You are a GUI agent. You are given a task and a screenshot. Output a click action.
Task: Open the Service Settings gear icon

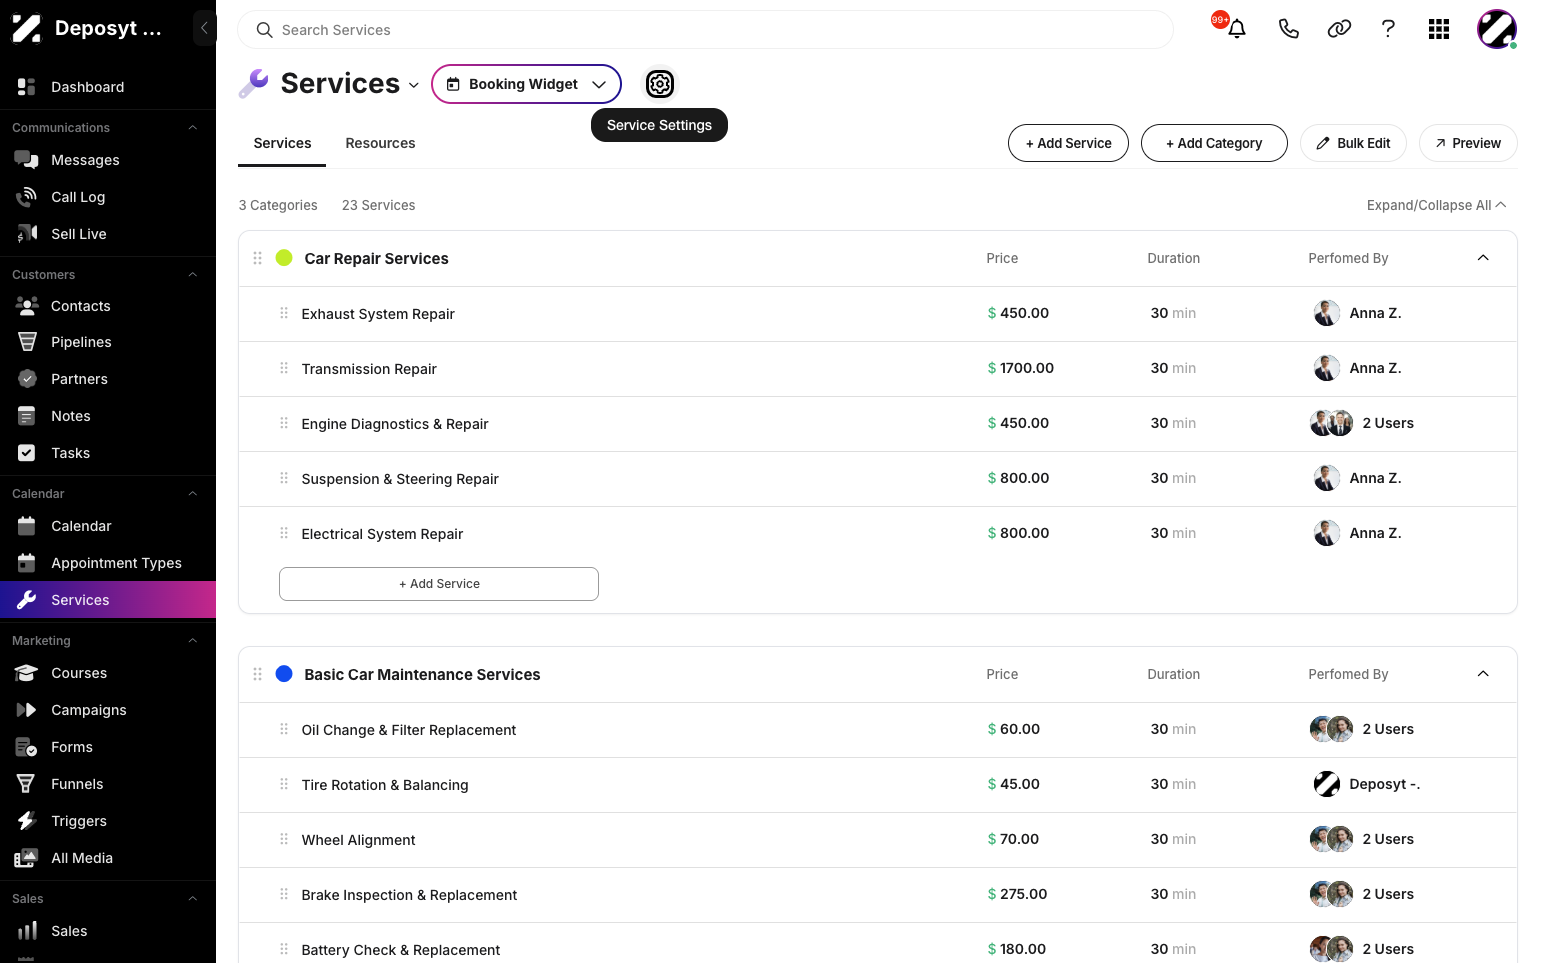[x=660, y=84]
